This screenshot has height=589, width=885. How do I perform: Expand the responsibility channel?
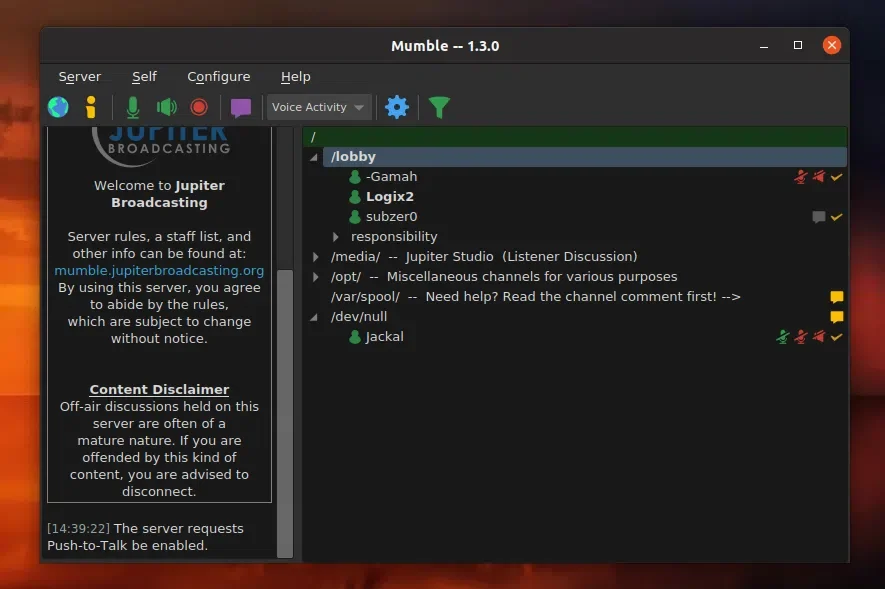(x=335, y=236)
